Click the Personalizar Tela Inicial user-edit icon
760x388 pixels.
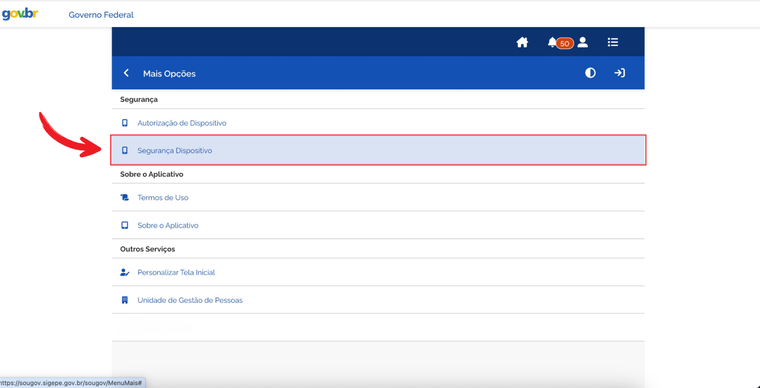point(125,272)
